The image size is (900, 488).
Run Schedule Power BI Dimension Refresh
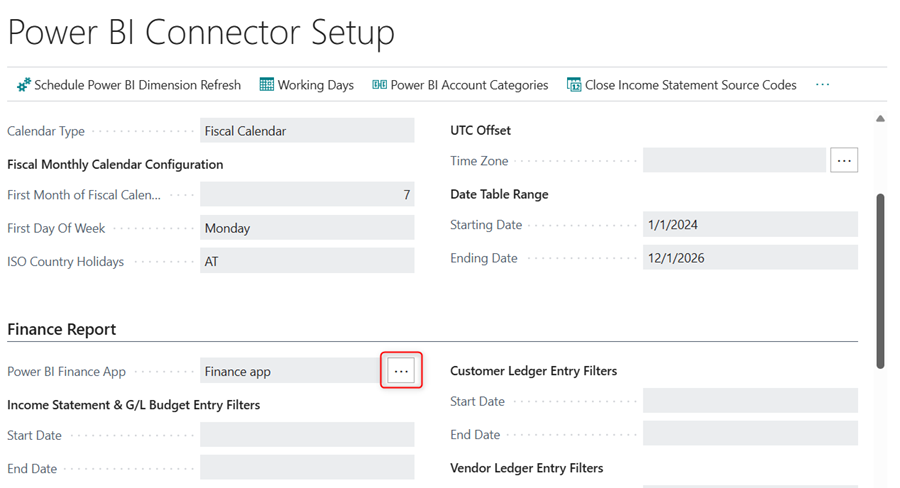[137, 85]
